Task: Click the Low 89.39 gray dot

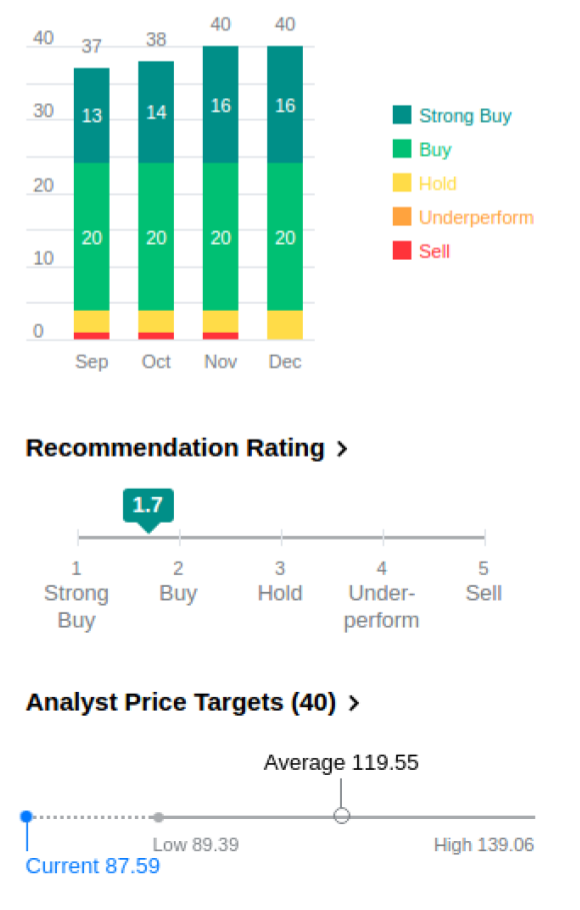Action: [158, 817]
